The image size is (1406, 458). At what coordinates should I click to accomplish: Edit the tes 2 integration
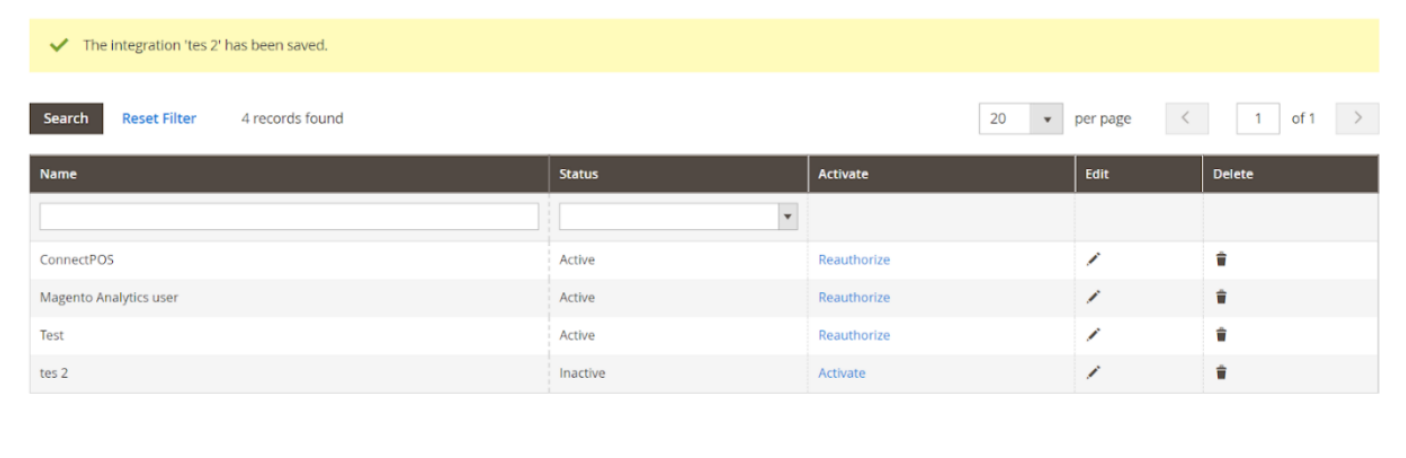(x=1093, y=373)
